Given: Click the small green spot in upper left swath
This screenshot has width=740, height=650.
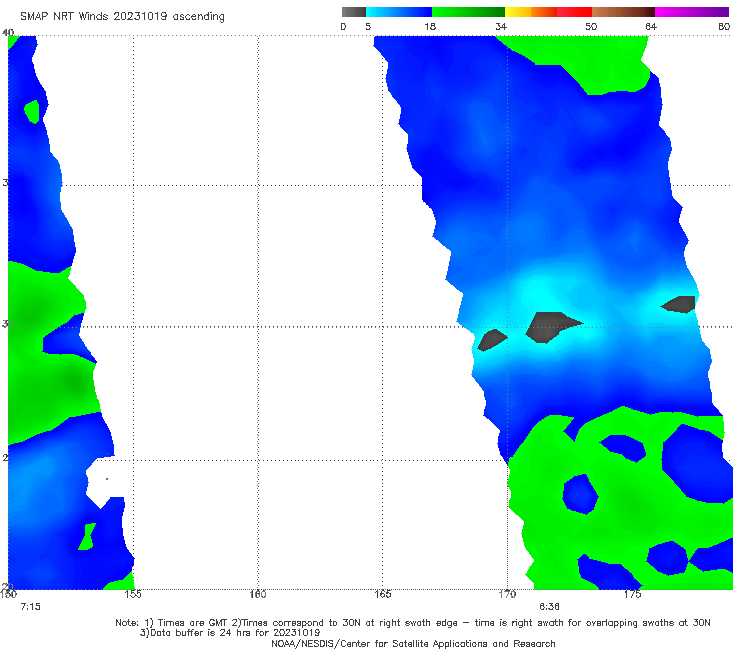Looking at the screenshot, I should coord(33,111).
